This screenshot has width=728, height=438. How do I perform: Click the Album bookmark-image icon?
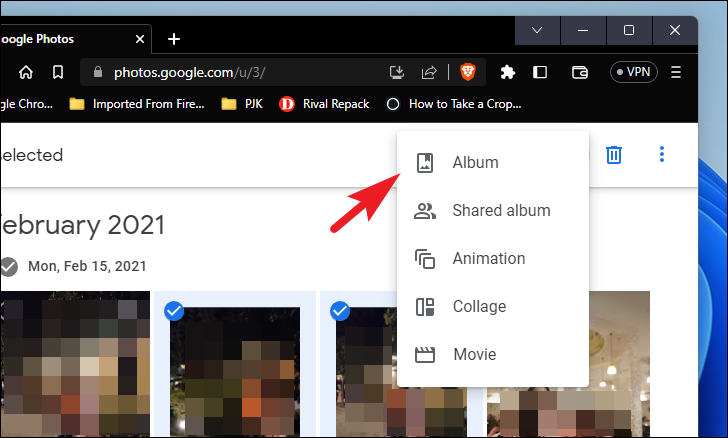pos(425,163)
